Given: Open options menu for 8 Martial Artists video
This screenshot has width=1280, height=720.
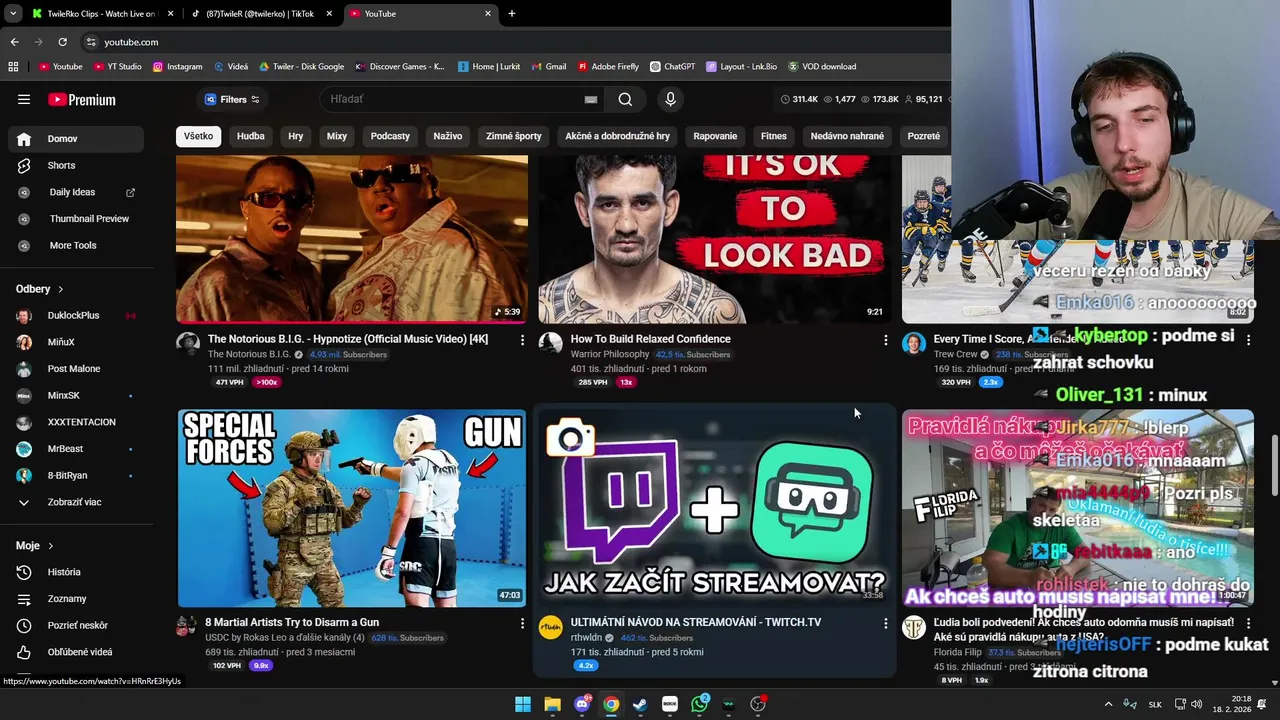Looking at the screenshot, I should (522, 623).
